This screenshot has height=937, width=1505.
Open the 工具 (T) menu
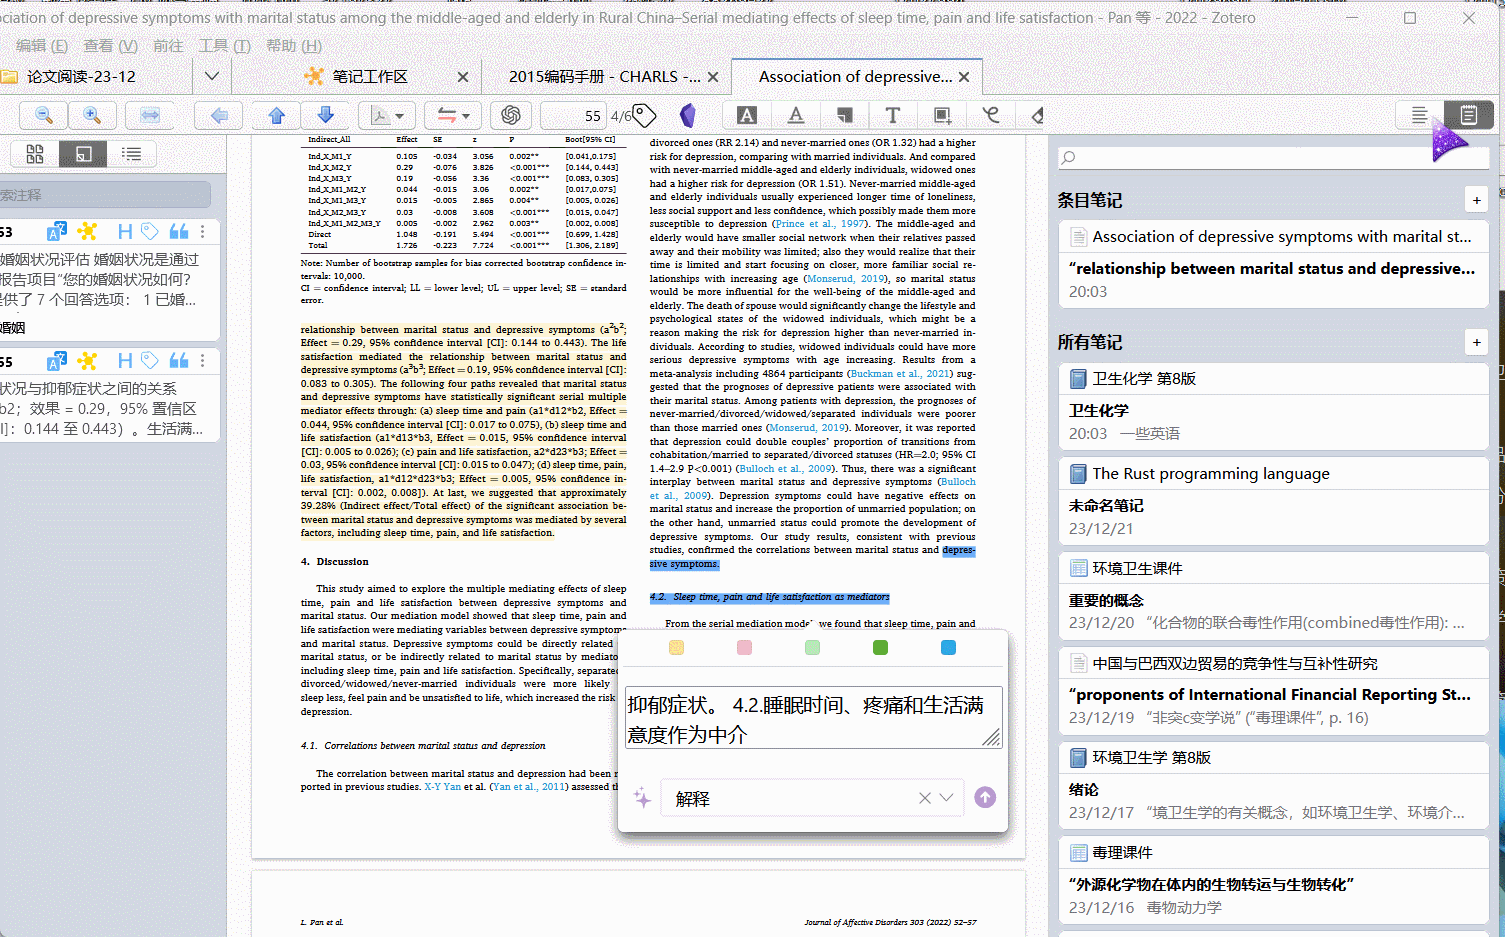[x=224, y=46]
